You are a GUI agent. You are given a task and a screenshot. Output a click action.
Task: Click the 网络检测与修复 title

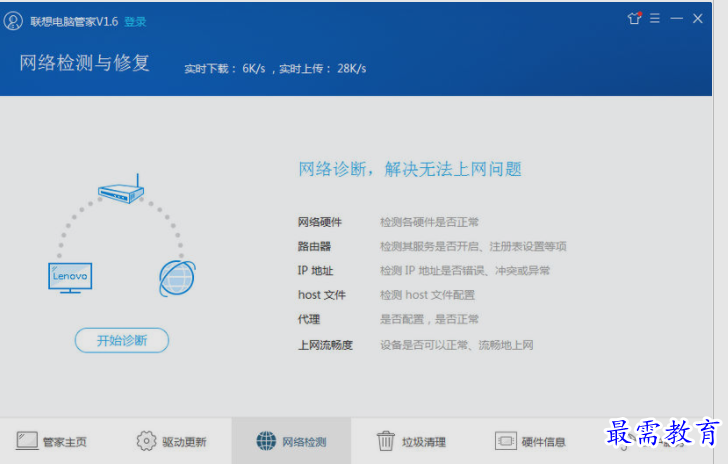pyautogui.click(x=84, y=63)
